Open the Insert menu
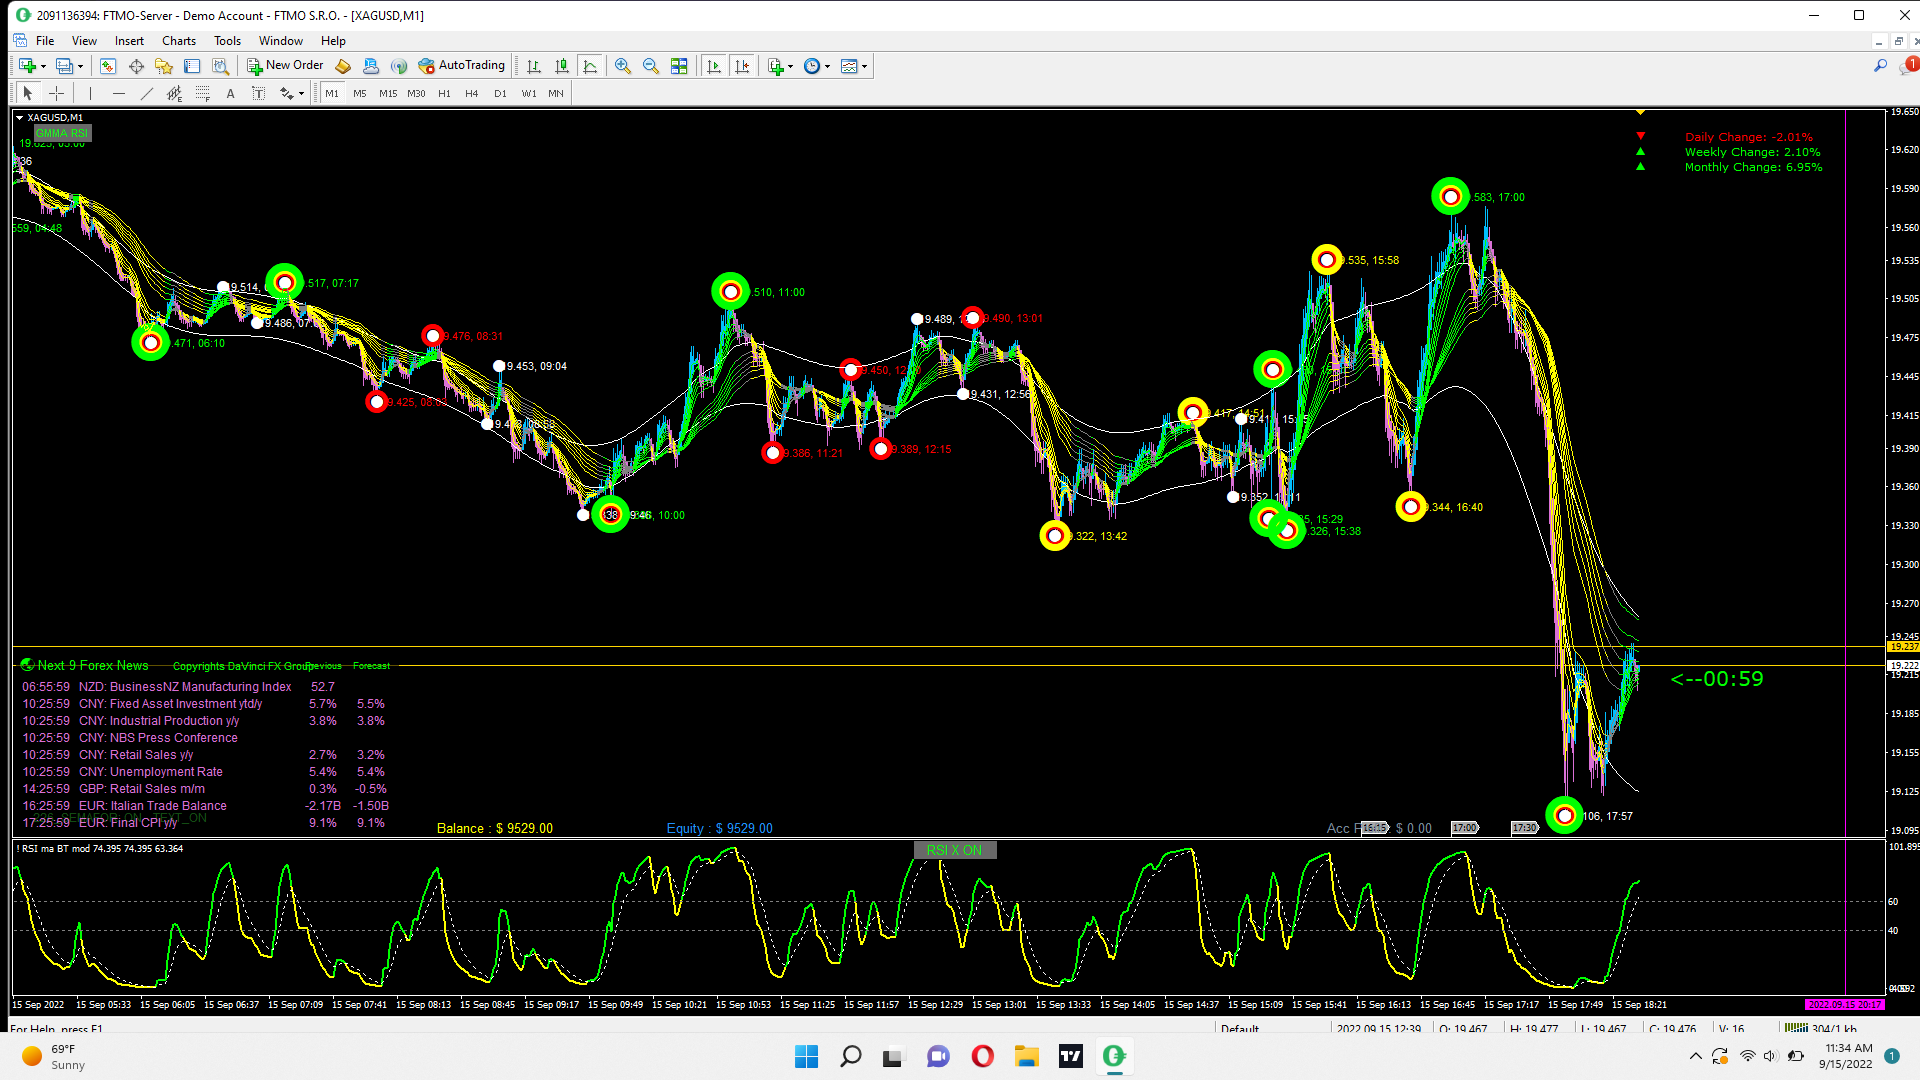1920x1080 pixels. (x=129, y=41)
